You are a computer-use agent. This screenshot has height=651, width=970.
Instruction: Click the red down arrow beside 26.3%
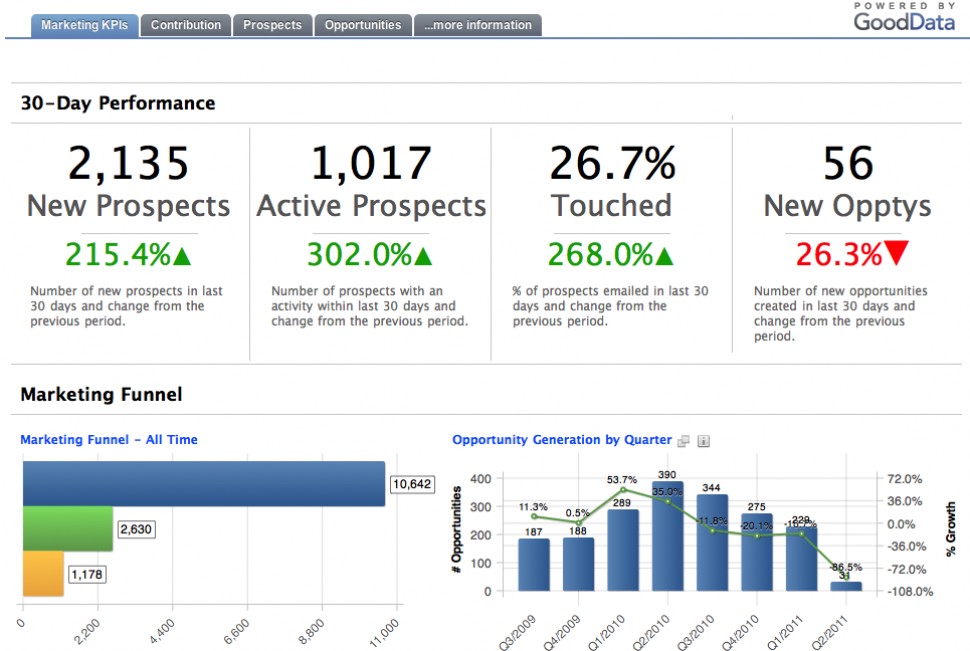897,255
